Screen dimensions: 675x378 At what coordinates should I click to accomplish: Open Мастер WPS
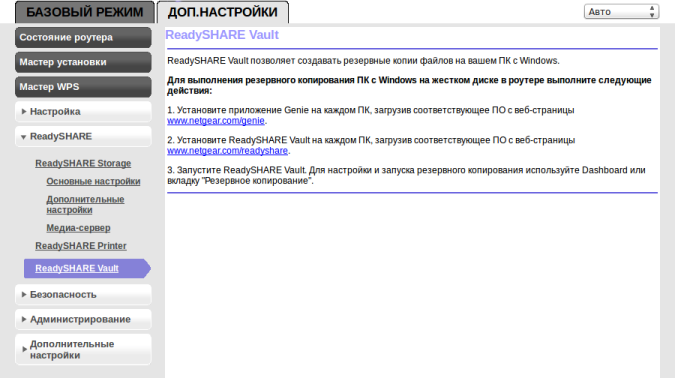tap(83, 87)
